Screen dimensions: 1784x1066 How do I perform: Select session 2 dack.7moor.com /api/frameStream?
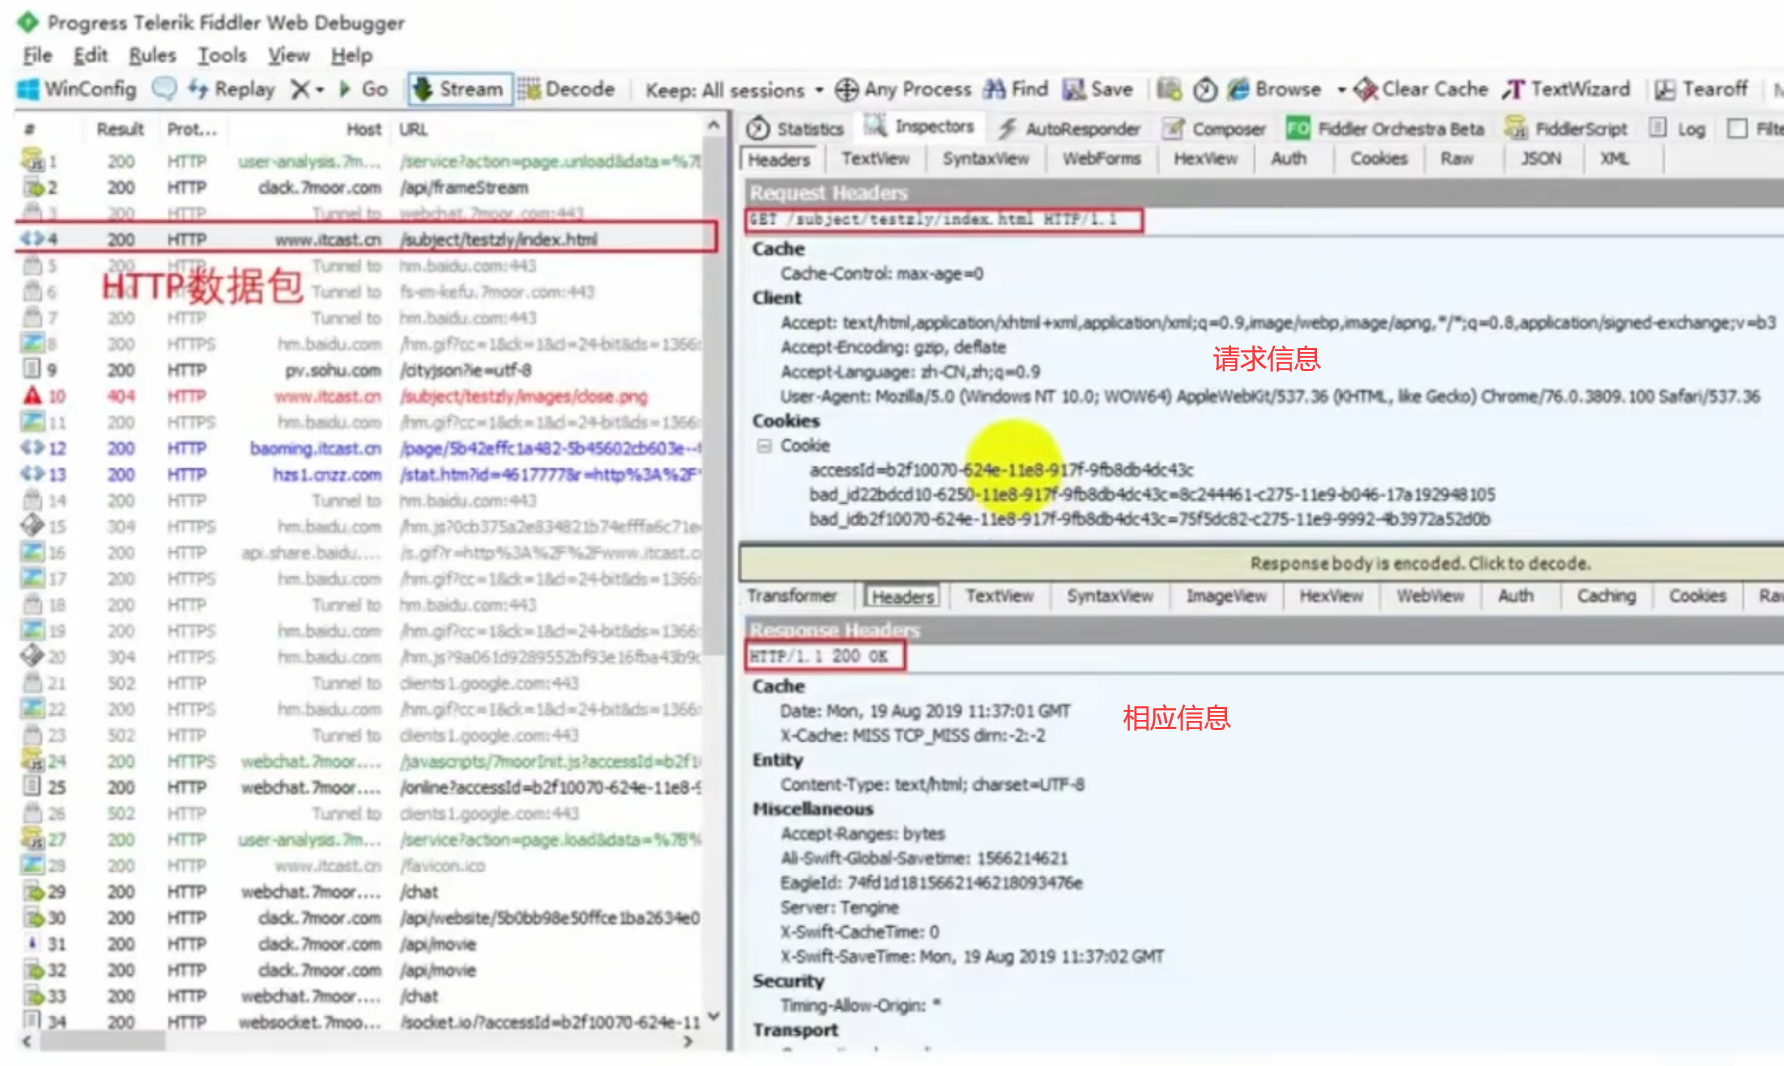362,188
